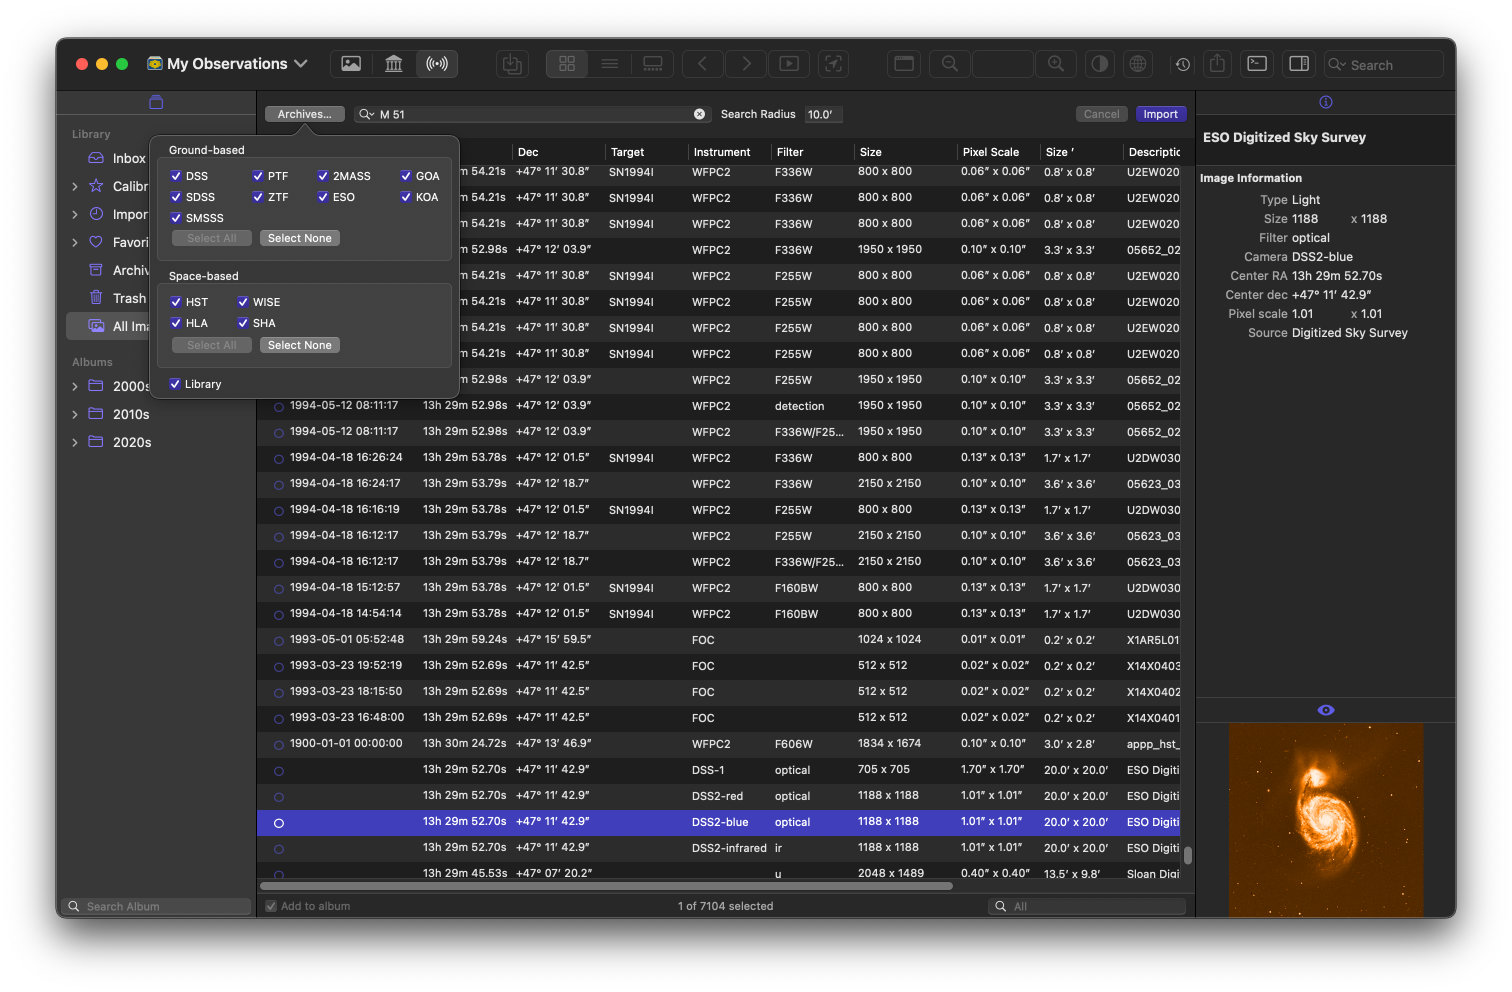Expand the 2000s album folder

(x=75, y=386)
